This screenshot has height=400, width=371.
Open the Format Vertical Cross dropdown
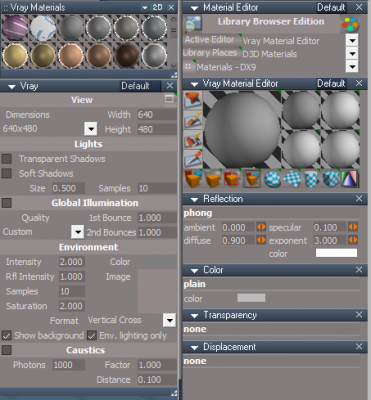(x=169, y=320)
